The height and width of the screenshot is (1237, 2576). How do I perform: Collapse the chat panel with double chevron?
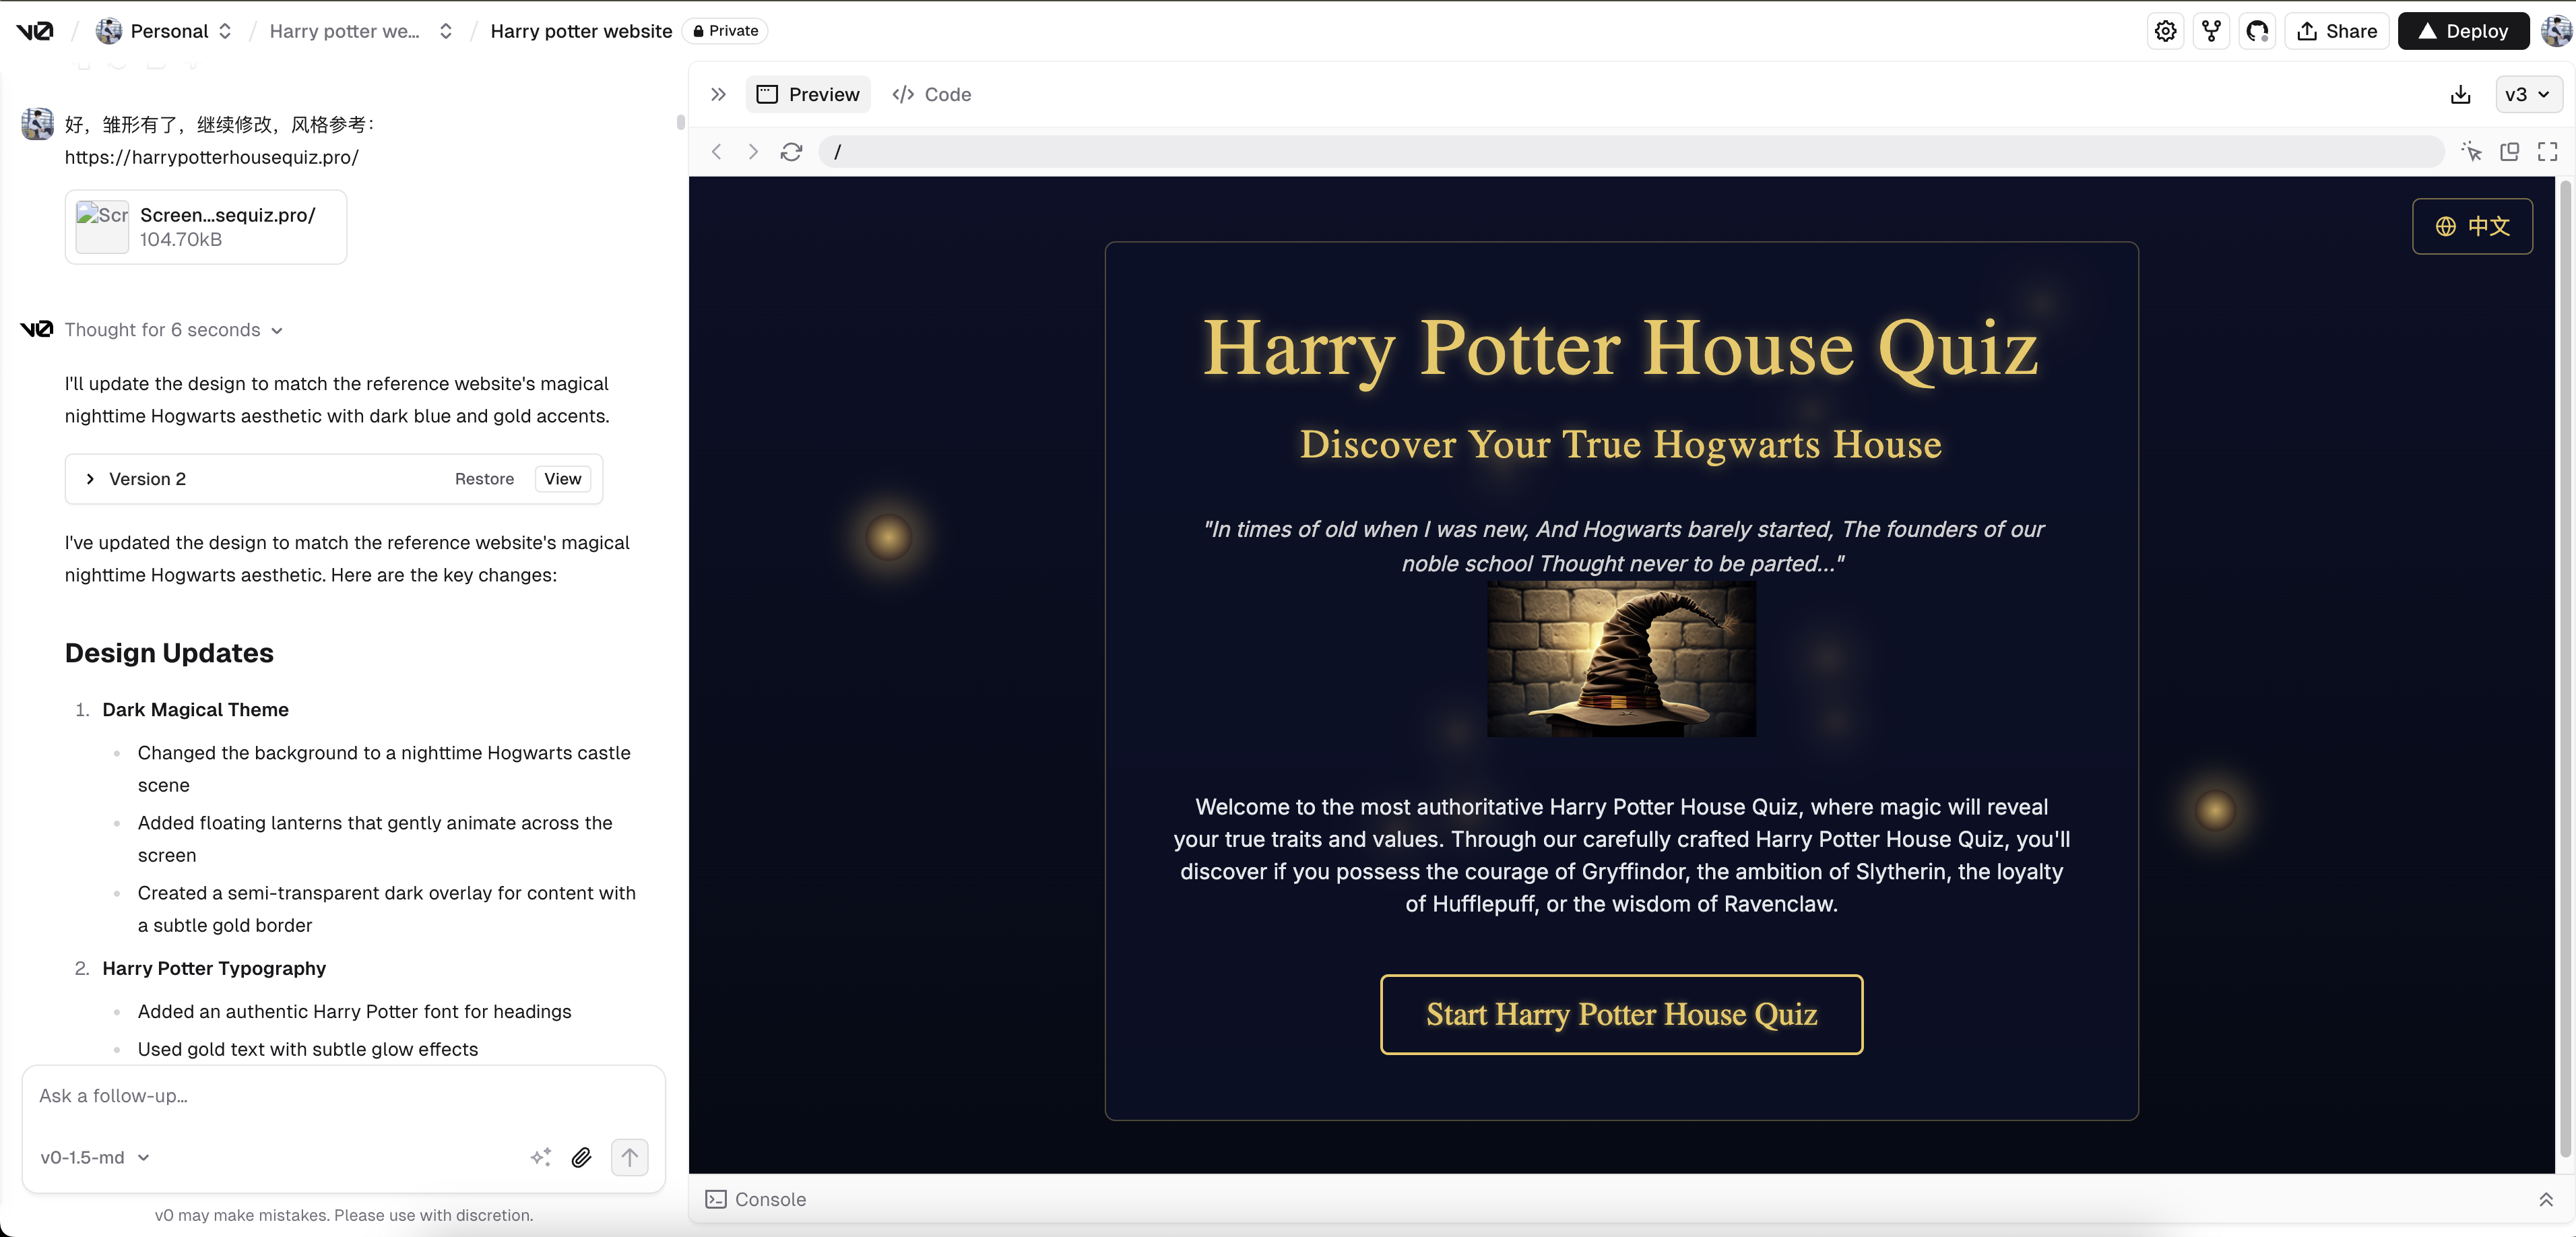tap(718, 94)
